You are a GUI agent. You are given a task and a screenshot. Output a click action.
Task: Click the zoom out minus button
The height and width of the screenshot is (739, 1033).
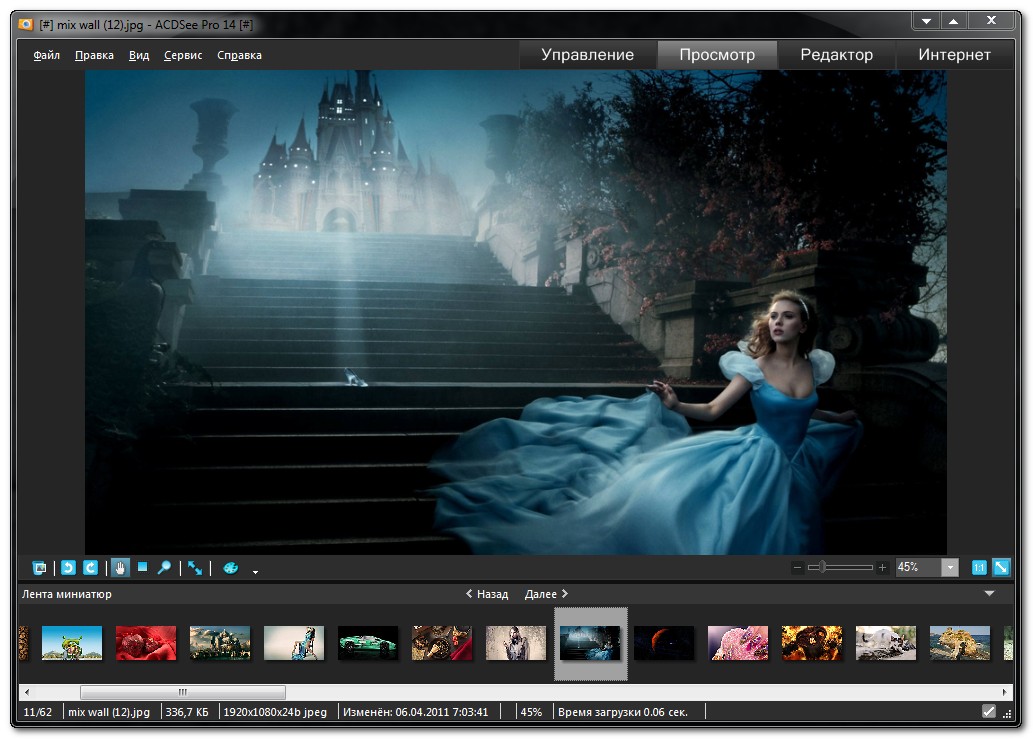pos(797,567)
